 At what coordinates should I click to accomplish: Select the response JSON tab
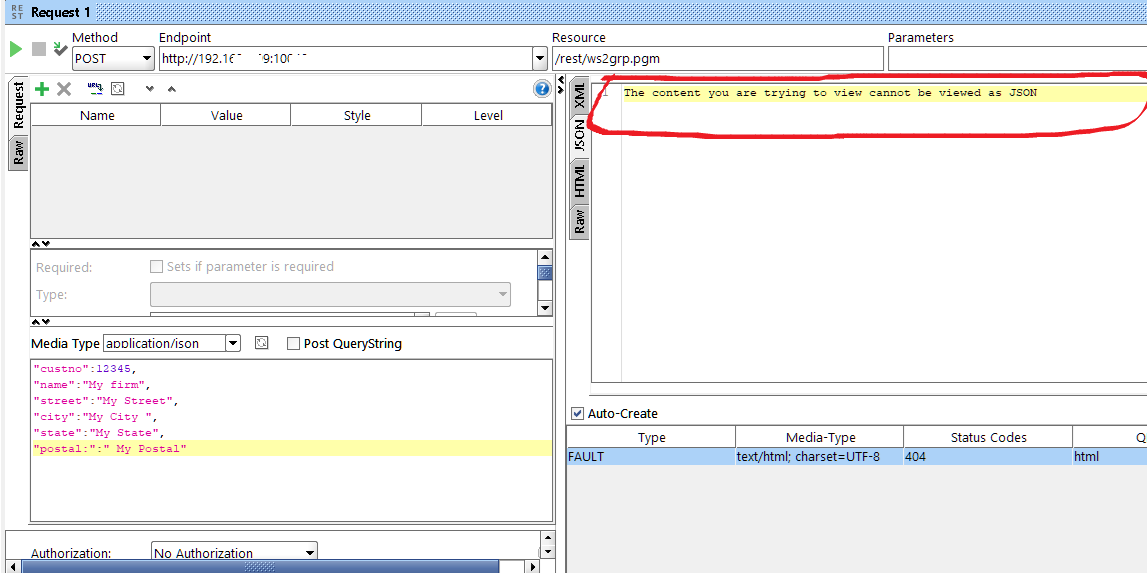click(579, 137)
